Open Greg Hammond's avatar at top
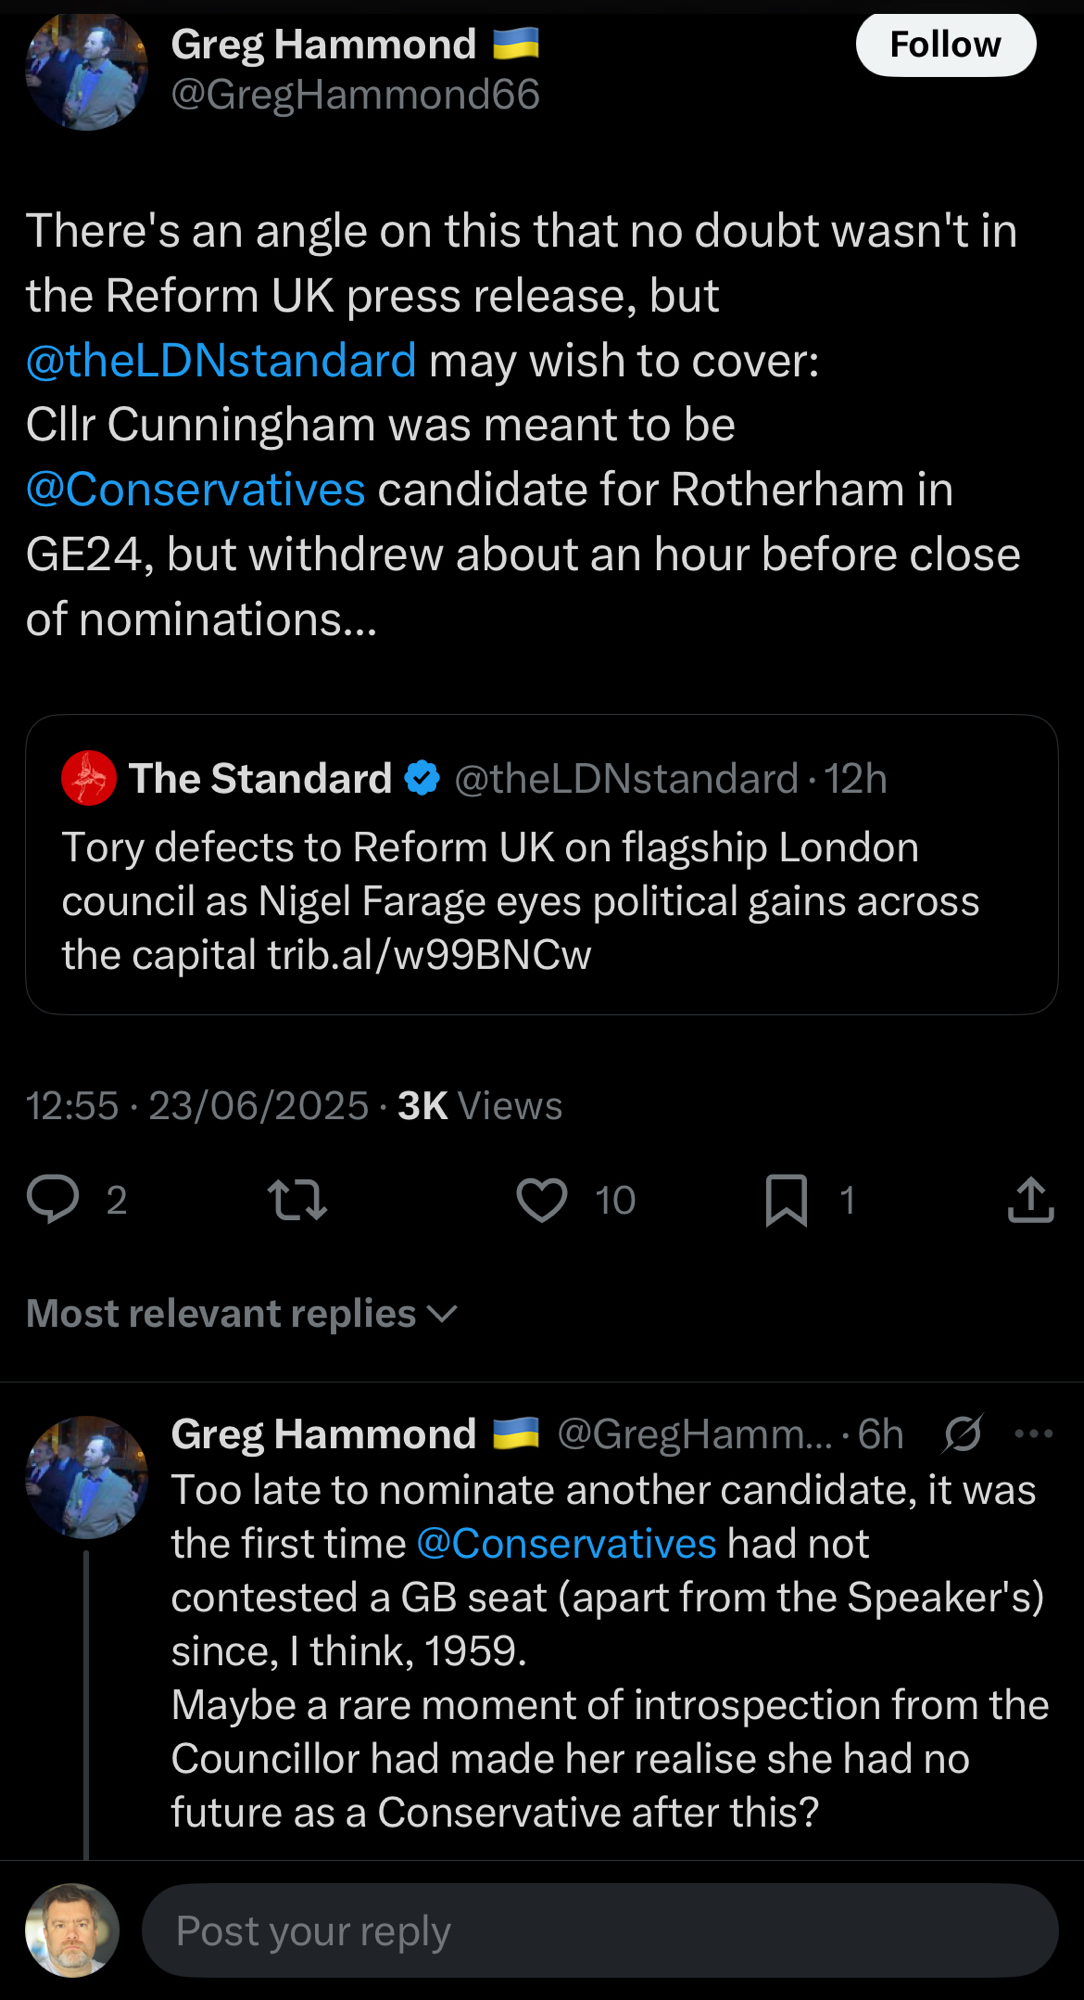 pos(86,70)
